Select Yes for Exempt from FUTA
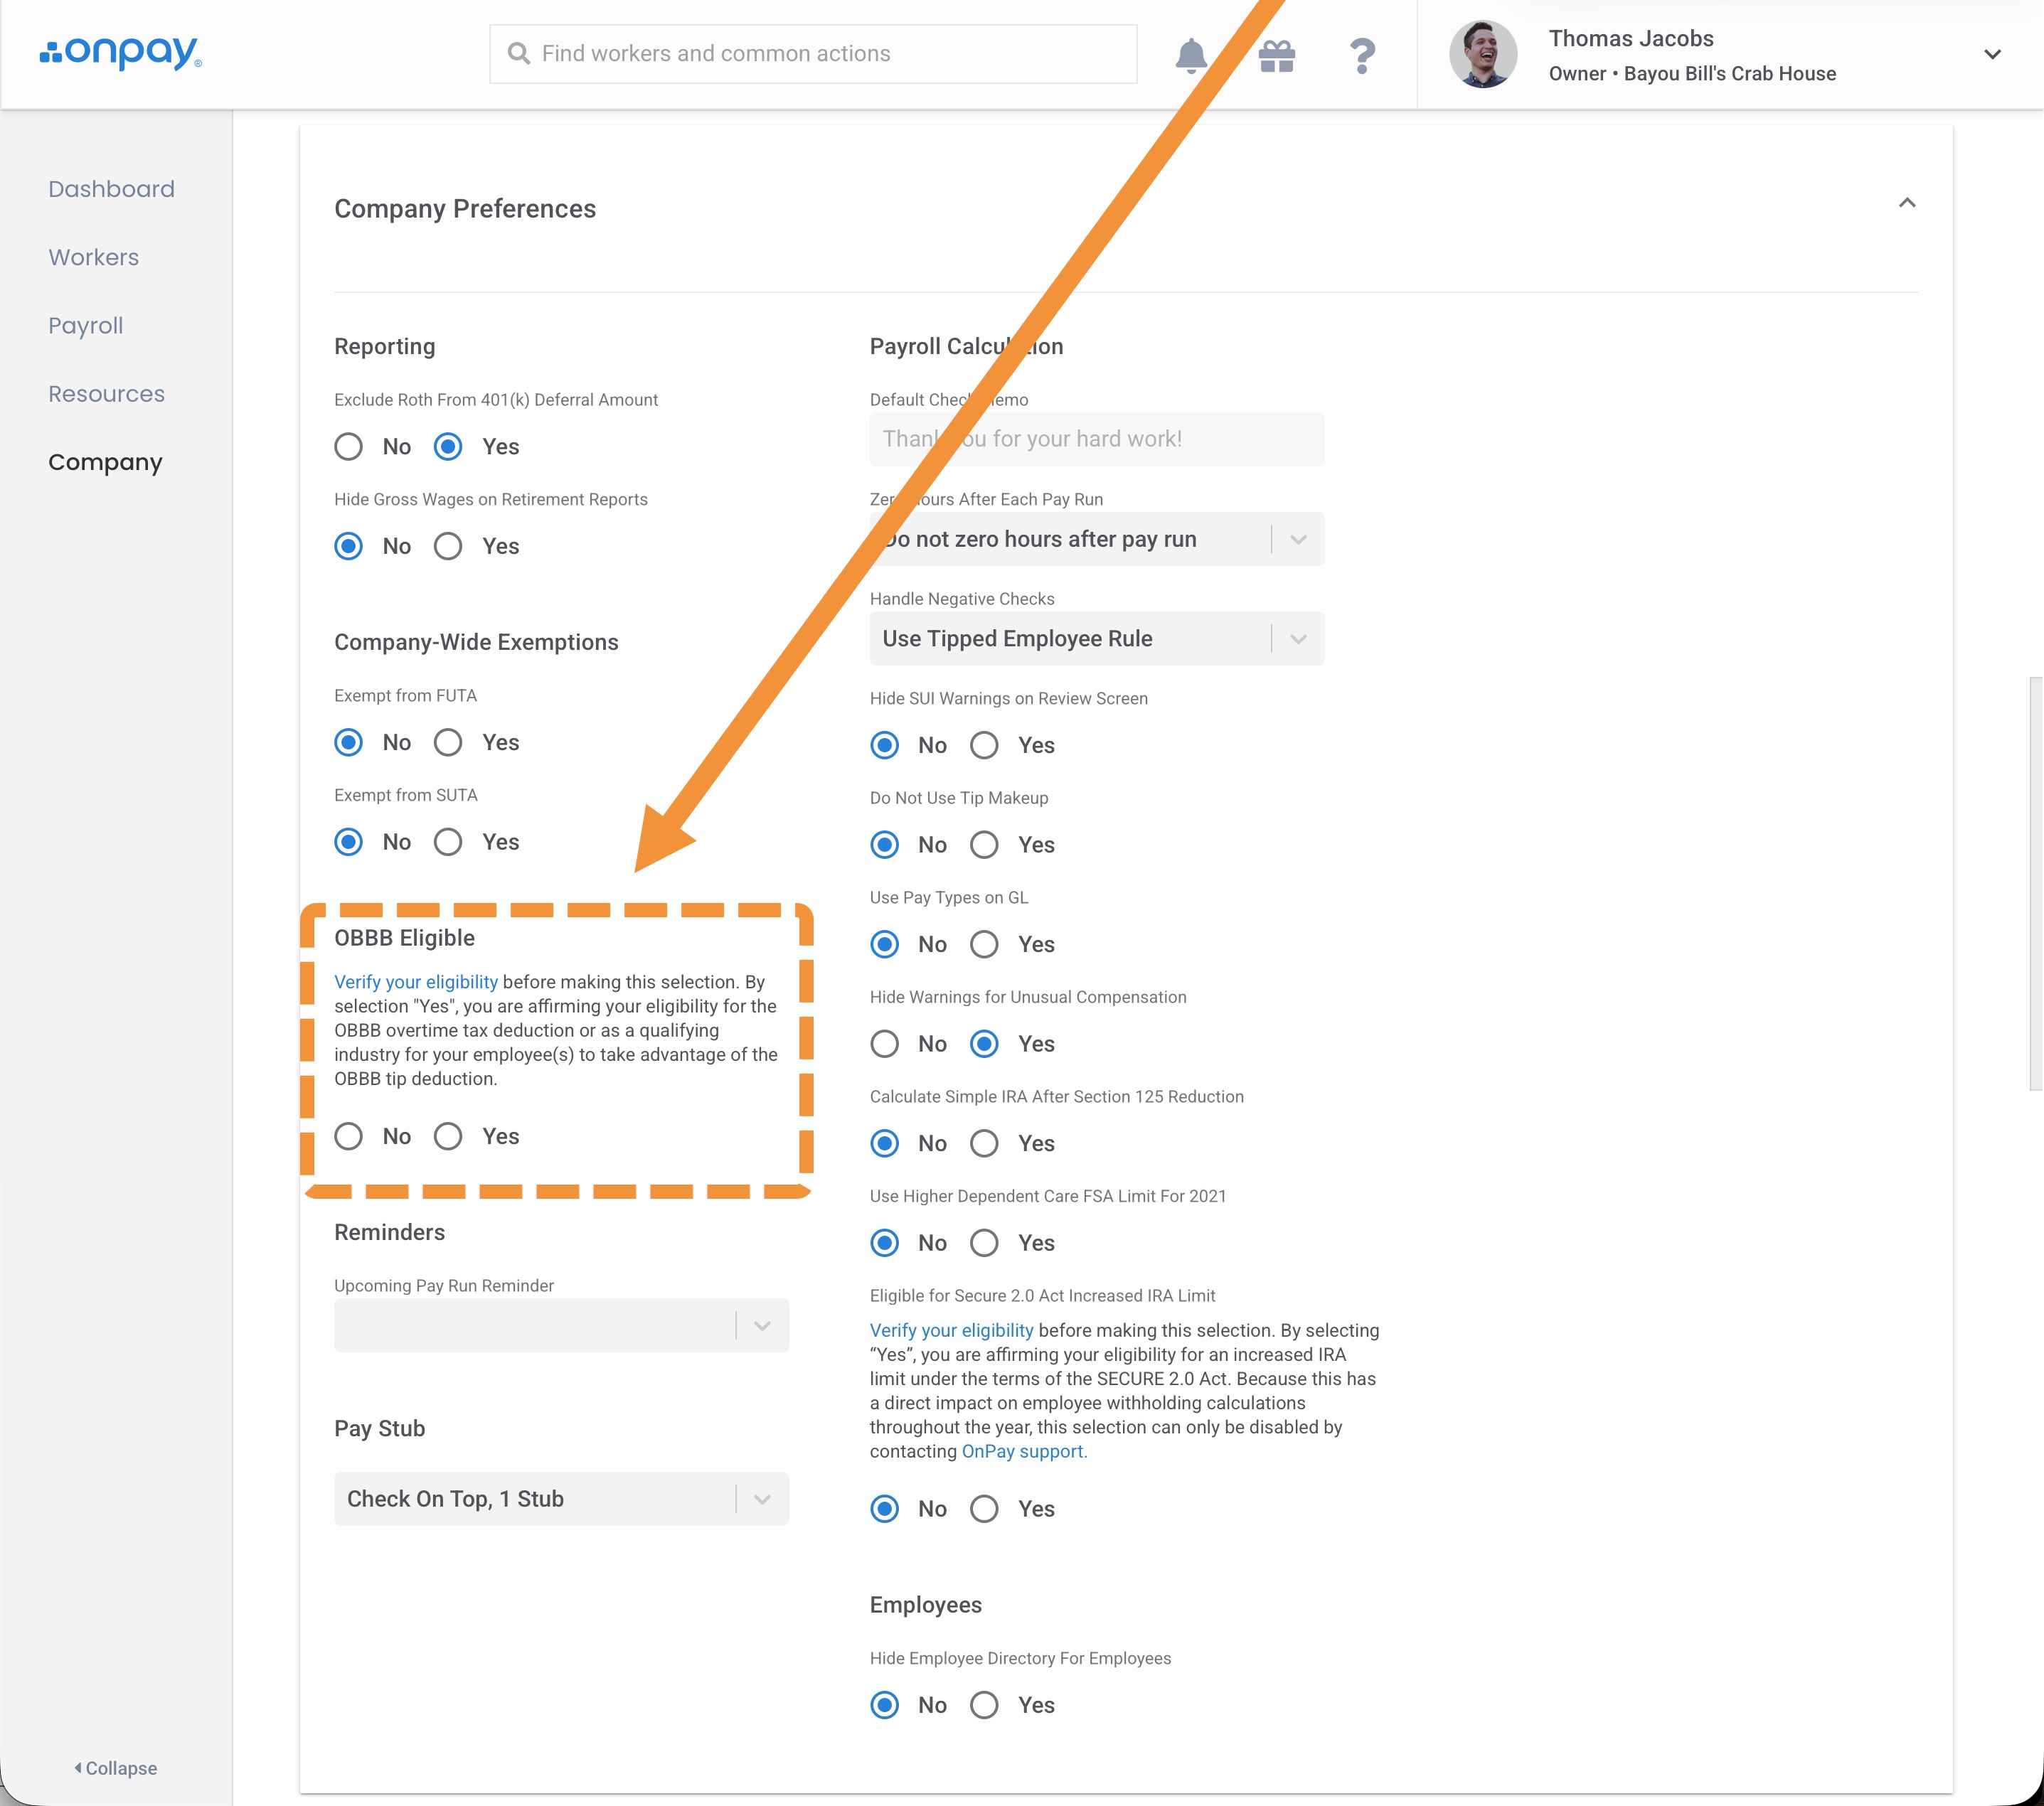 click(x=448, y=742)
